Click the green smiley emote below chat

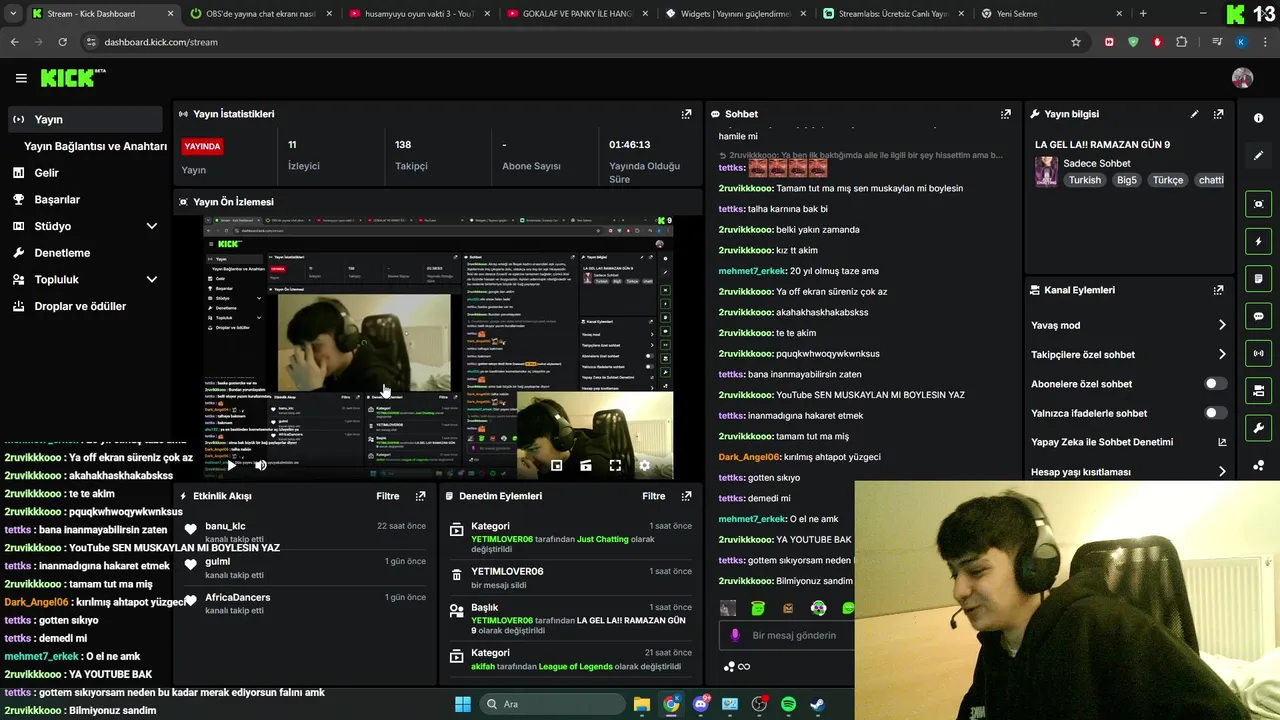point(758,608)
